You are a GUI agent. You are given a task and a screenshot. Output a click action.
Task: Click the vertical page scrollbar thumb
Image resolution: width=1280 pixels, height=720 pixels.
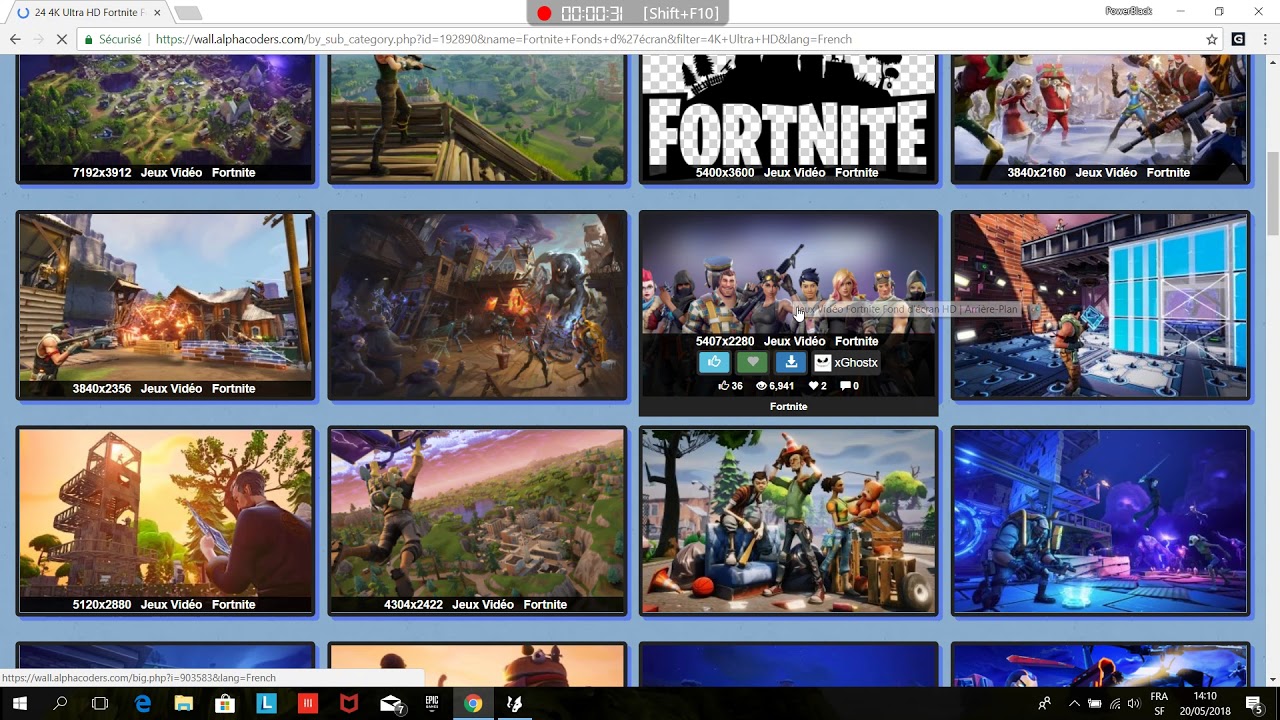(x=1273, y=193)
